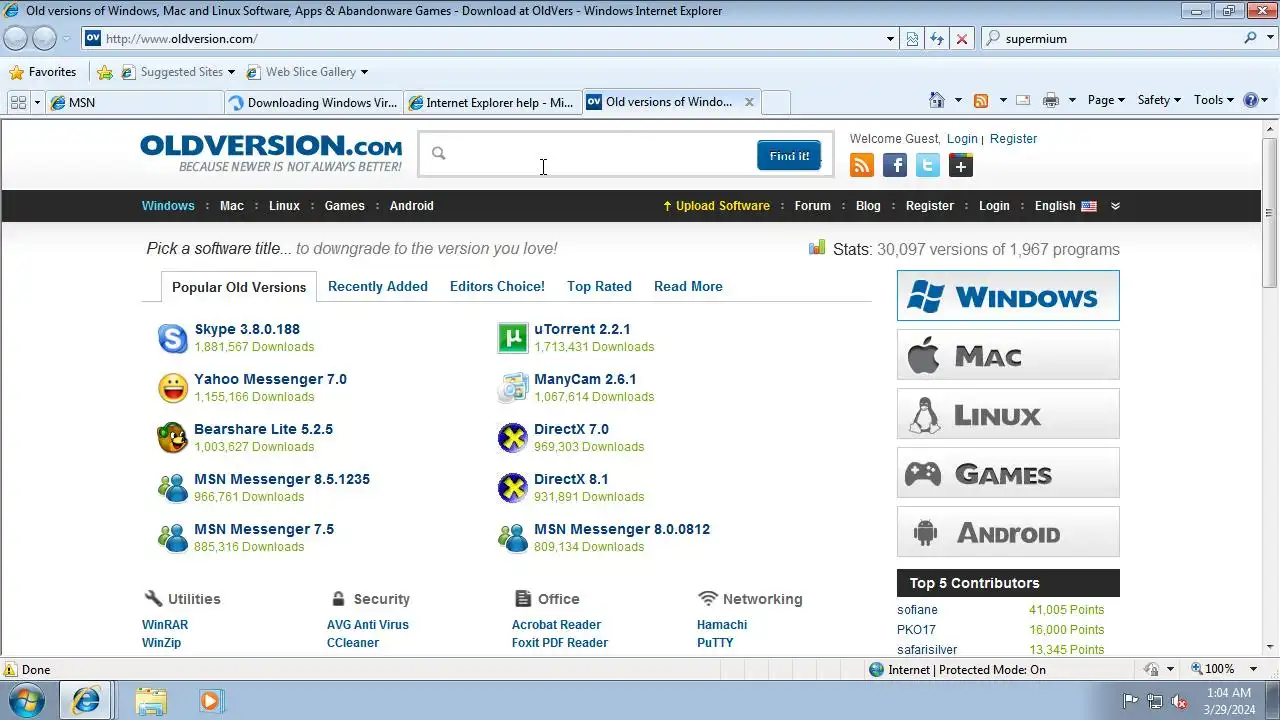Switch to Internet Explorer help tab

pos(491,102)
